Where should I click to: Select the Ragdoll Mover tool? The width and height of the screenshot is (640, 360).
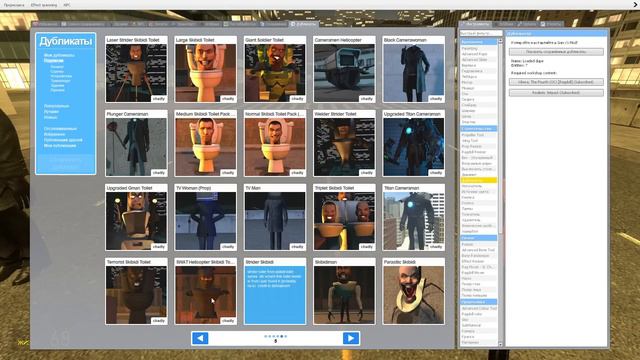click(x=478, y=273)
